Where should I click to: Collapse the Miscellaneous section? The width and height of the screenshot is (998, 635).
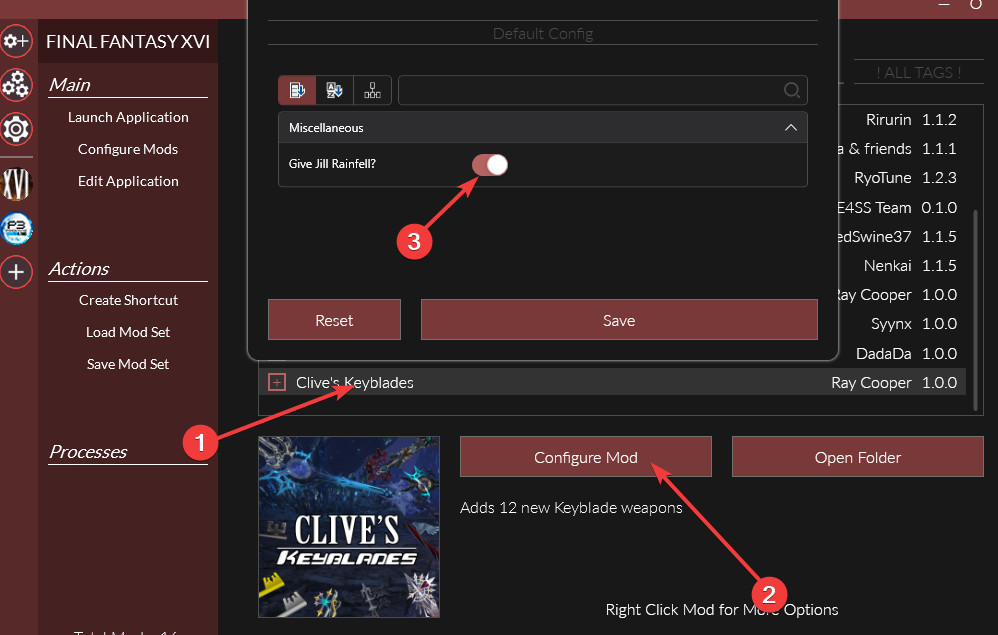(x=790, y=127)
